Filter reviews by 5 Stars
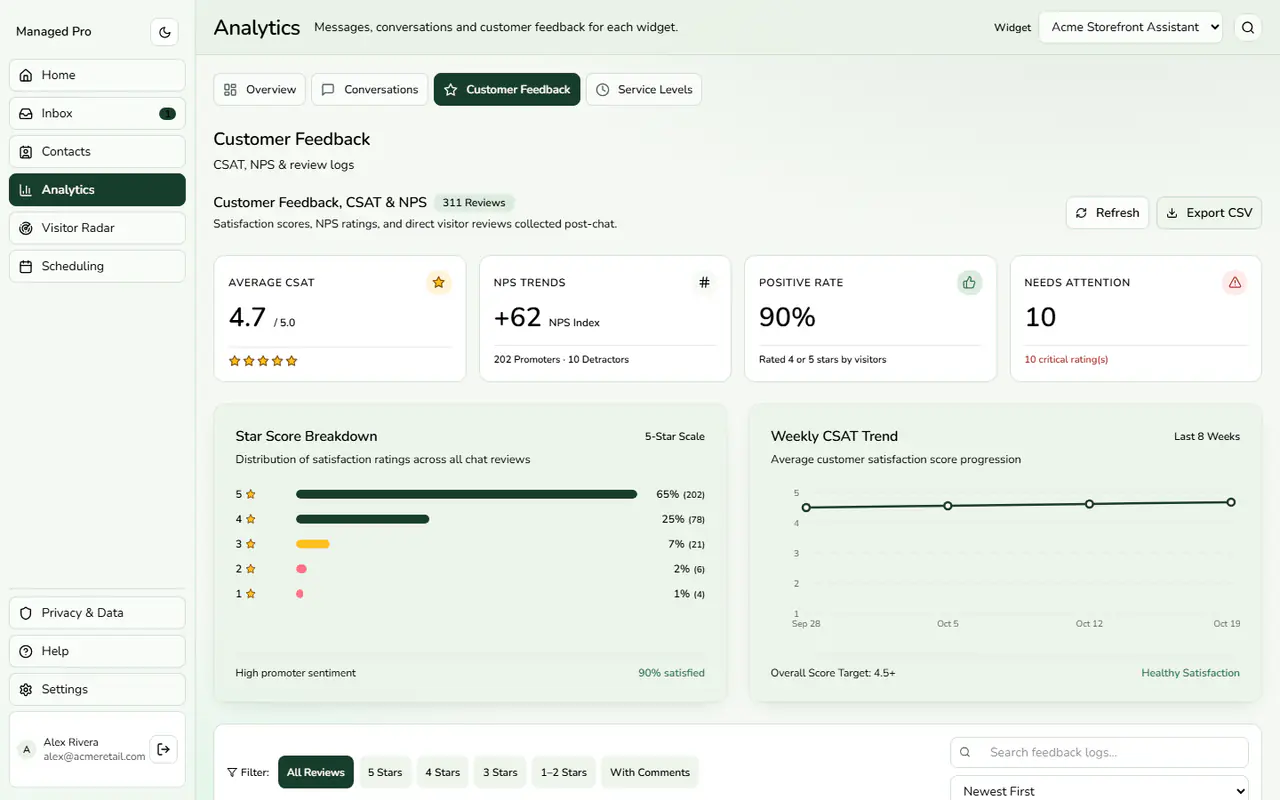The width and height of the screenshot is (1280, 800). coord(385,772)
